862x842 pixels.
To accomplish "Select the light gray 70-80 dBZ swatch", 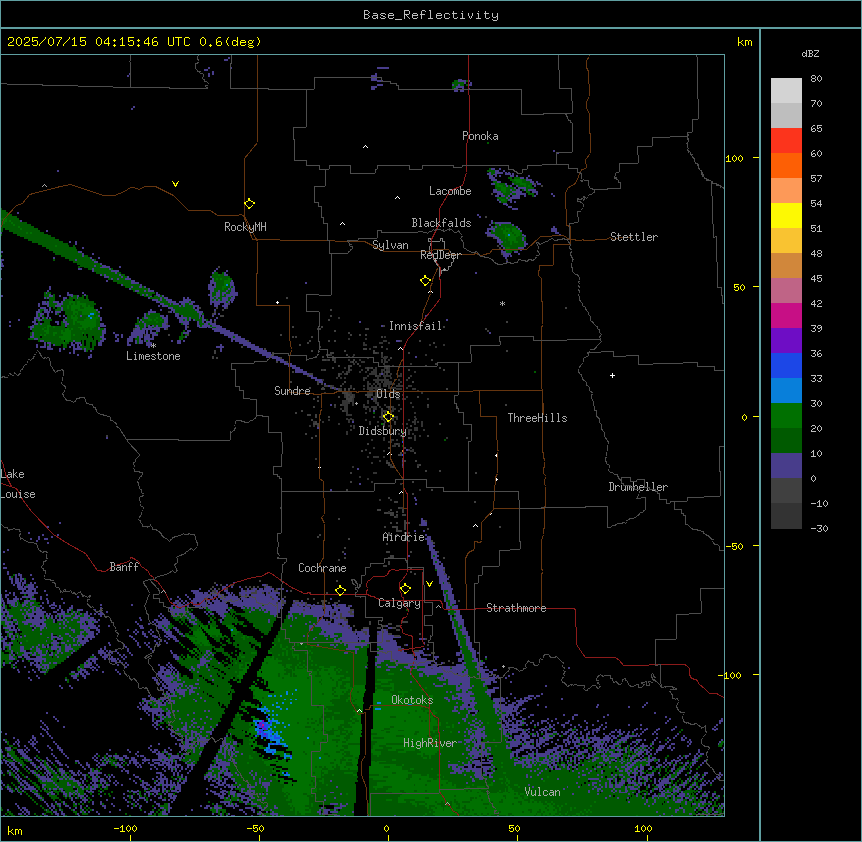I will click(786, 91).
